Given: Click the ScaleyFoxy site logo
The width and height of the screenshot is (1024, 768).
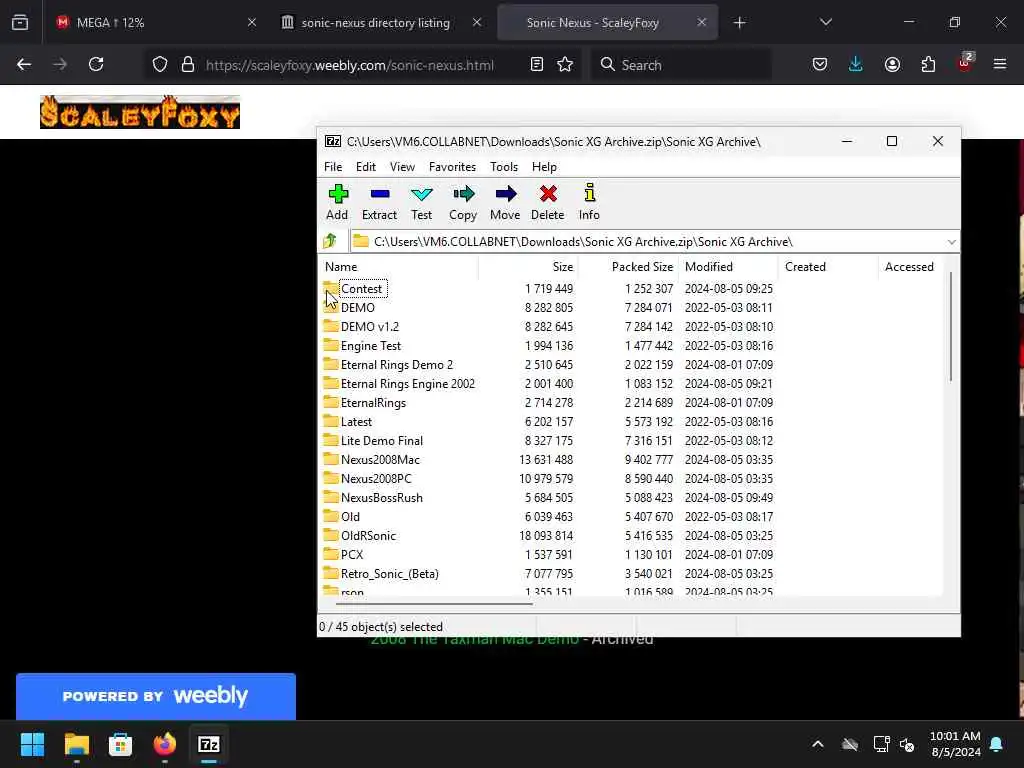Looking at the screenshot, I should click(140, 112).
